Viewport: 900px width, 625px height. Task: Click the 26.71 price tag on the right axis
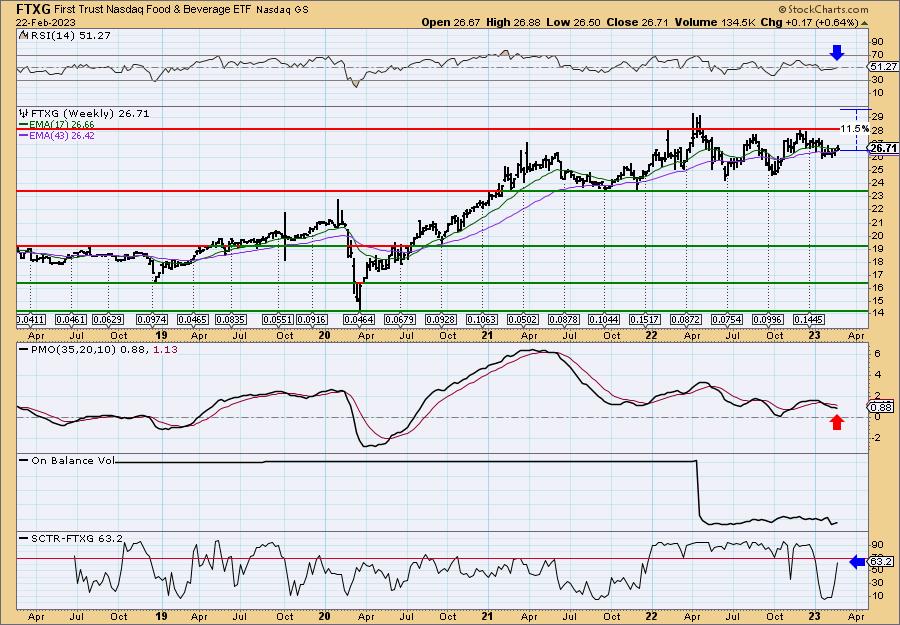tap(883, 148)
